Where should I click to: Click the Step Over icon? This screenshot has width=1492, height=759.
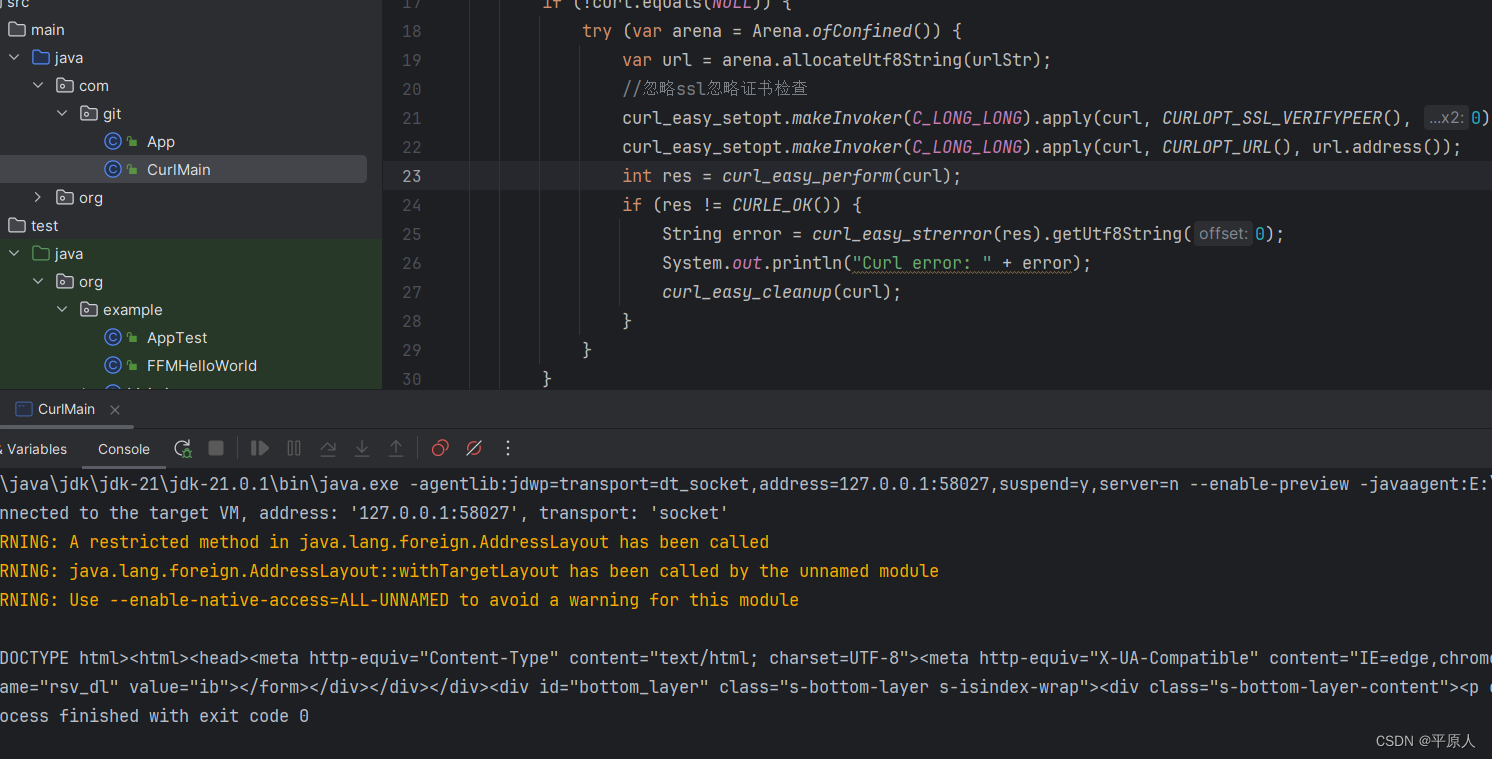tap(328, 448)
